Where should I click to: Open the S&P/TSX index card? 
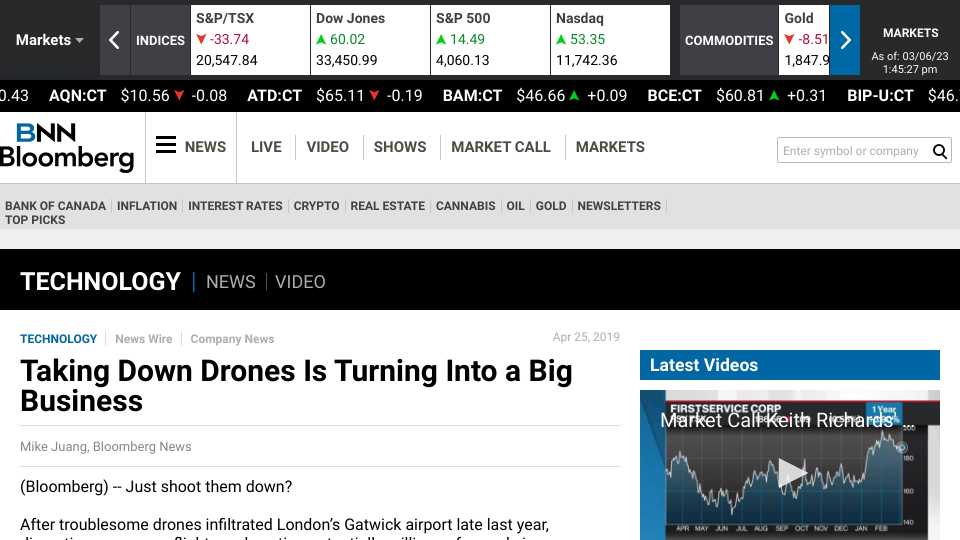coord(250,40)
